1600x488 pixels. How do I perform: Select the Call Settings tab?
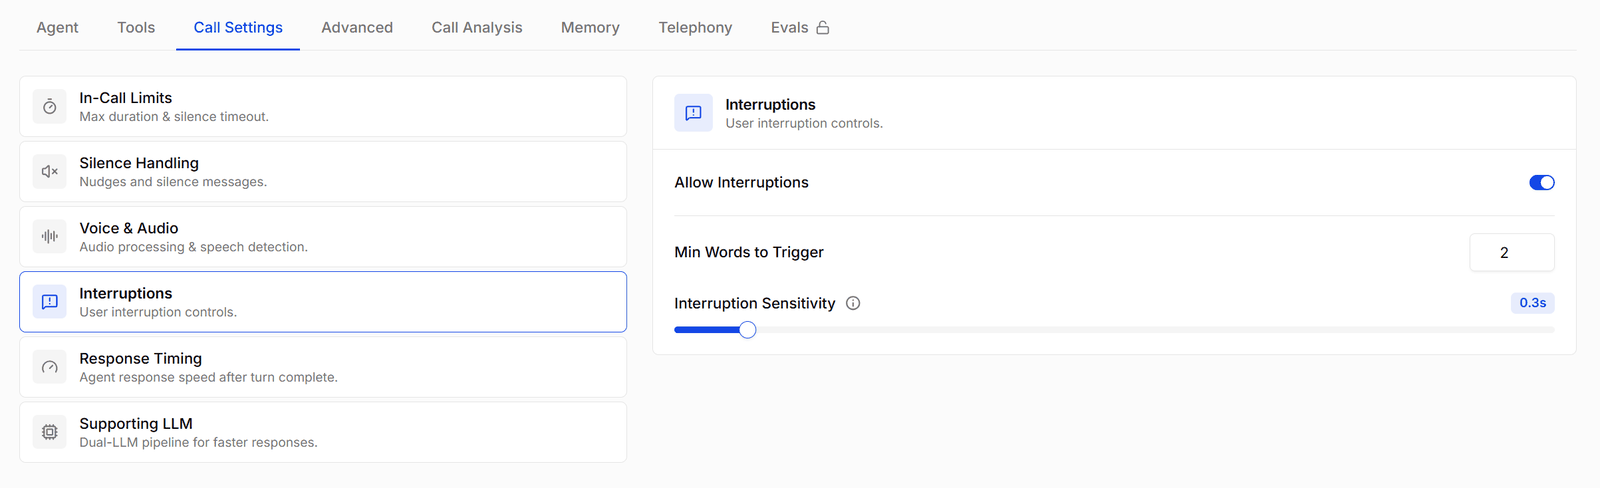point(238,27)
